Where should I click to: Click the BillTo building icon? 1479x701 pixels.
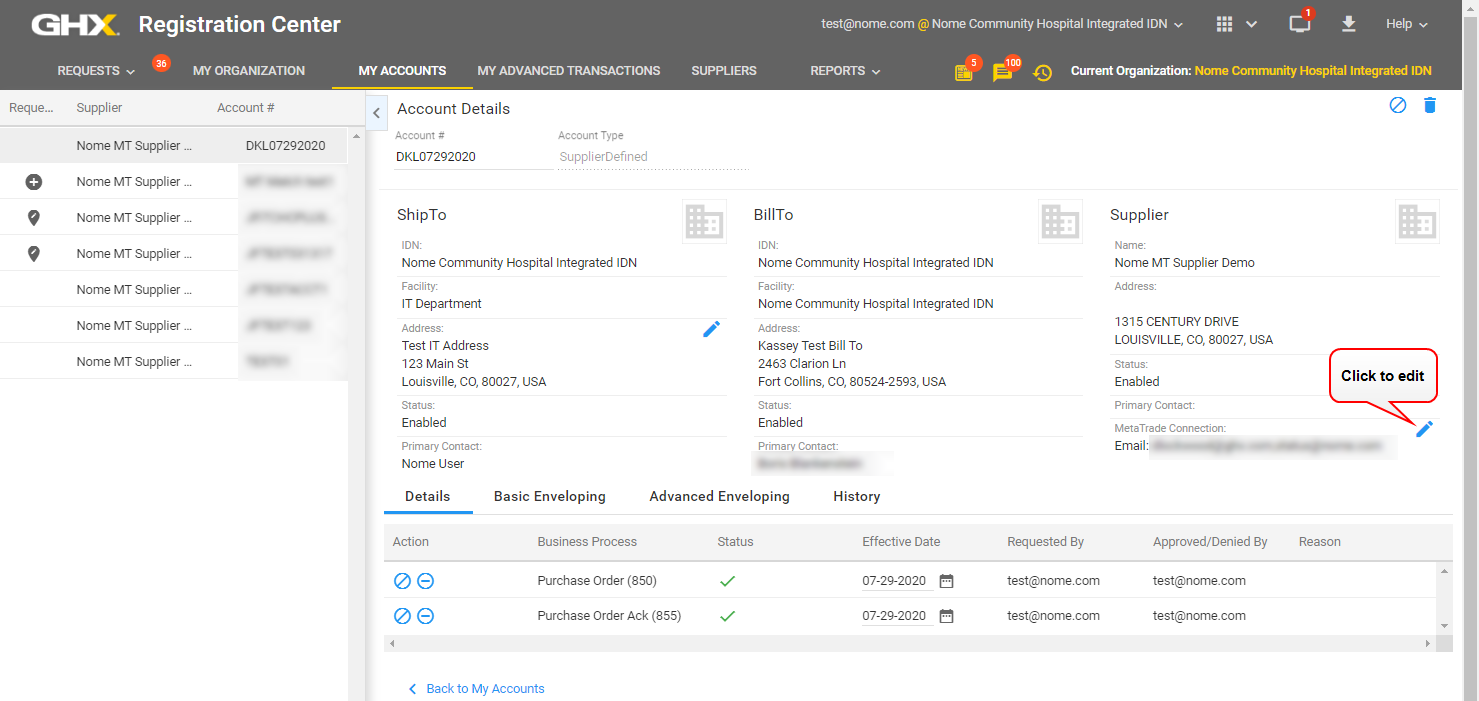(1060, 221)
